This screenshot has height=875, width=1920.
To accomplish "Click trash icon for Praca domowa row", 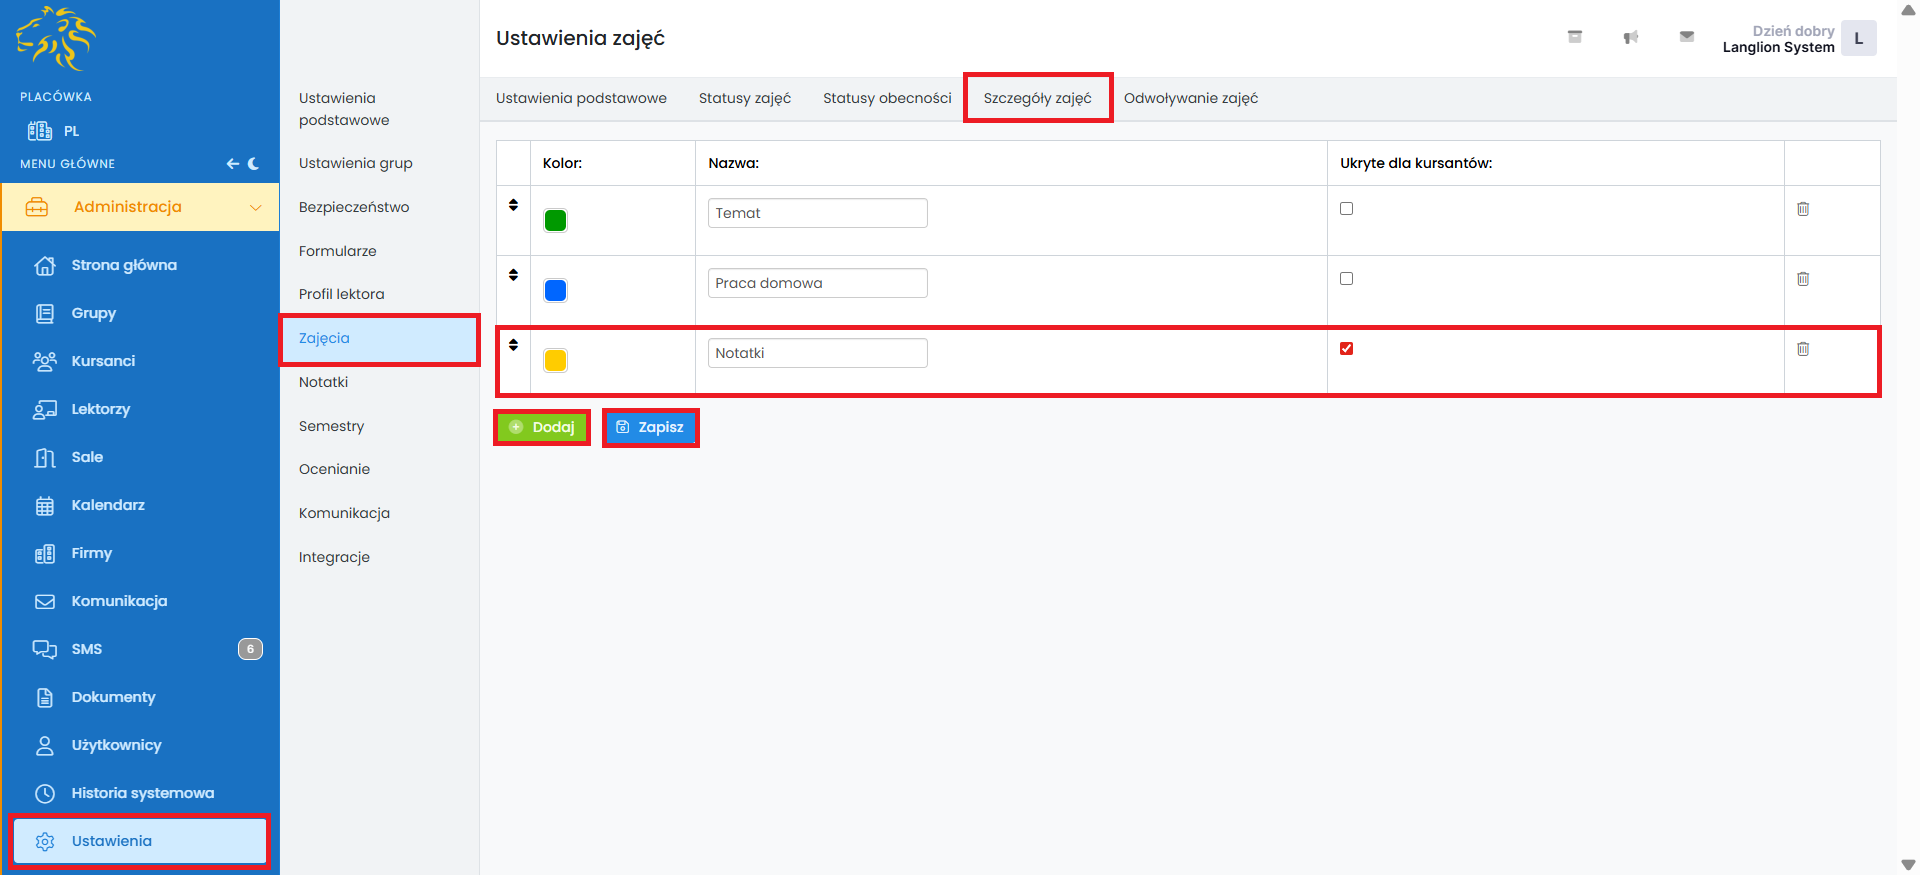I will (x=1803, y=279).
